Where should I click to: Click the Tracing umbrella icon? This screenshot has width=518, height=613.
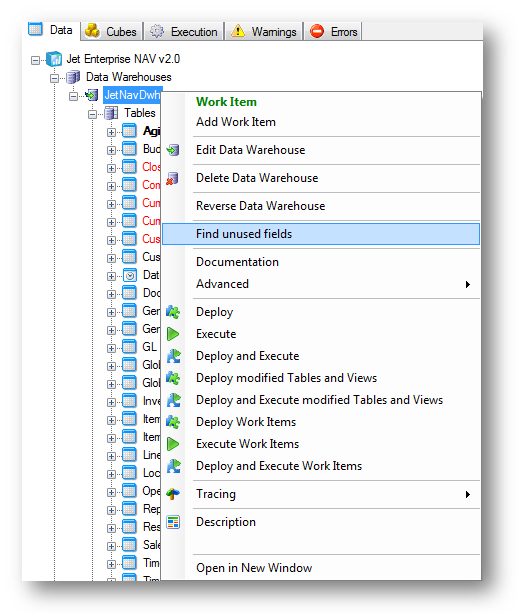pyautogui.click(x=173, y=494)
